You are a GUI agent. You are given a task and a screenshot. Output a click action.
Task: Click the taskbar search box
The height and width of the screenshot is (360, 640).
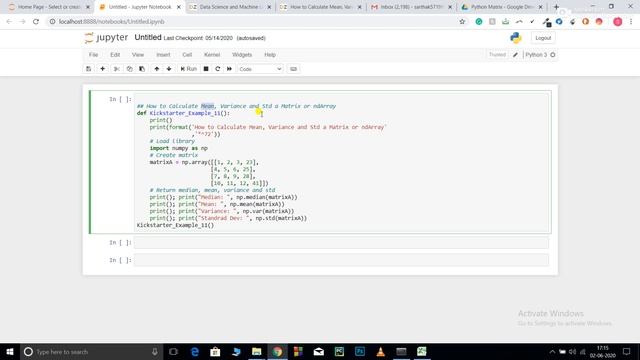[91, 351]
